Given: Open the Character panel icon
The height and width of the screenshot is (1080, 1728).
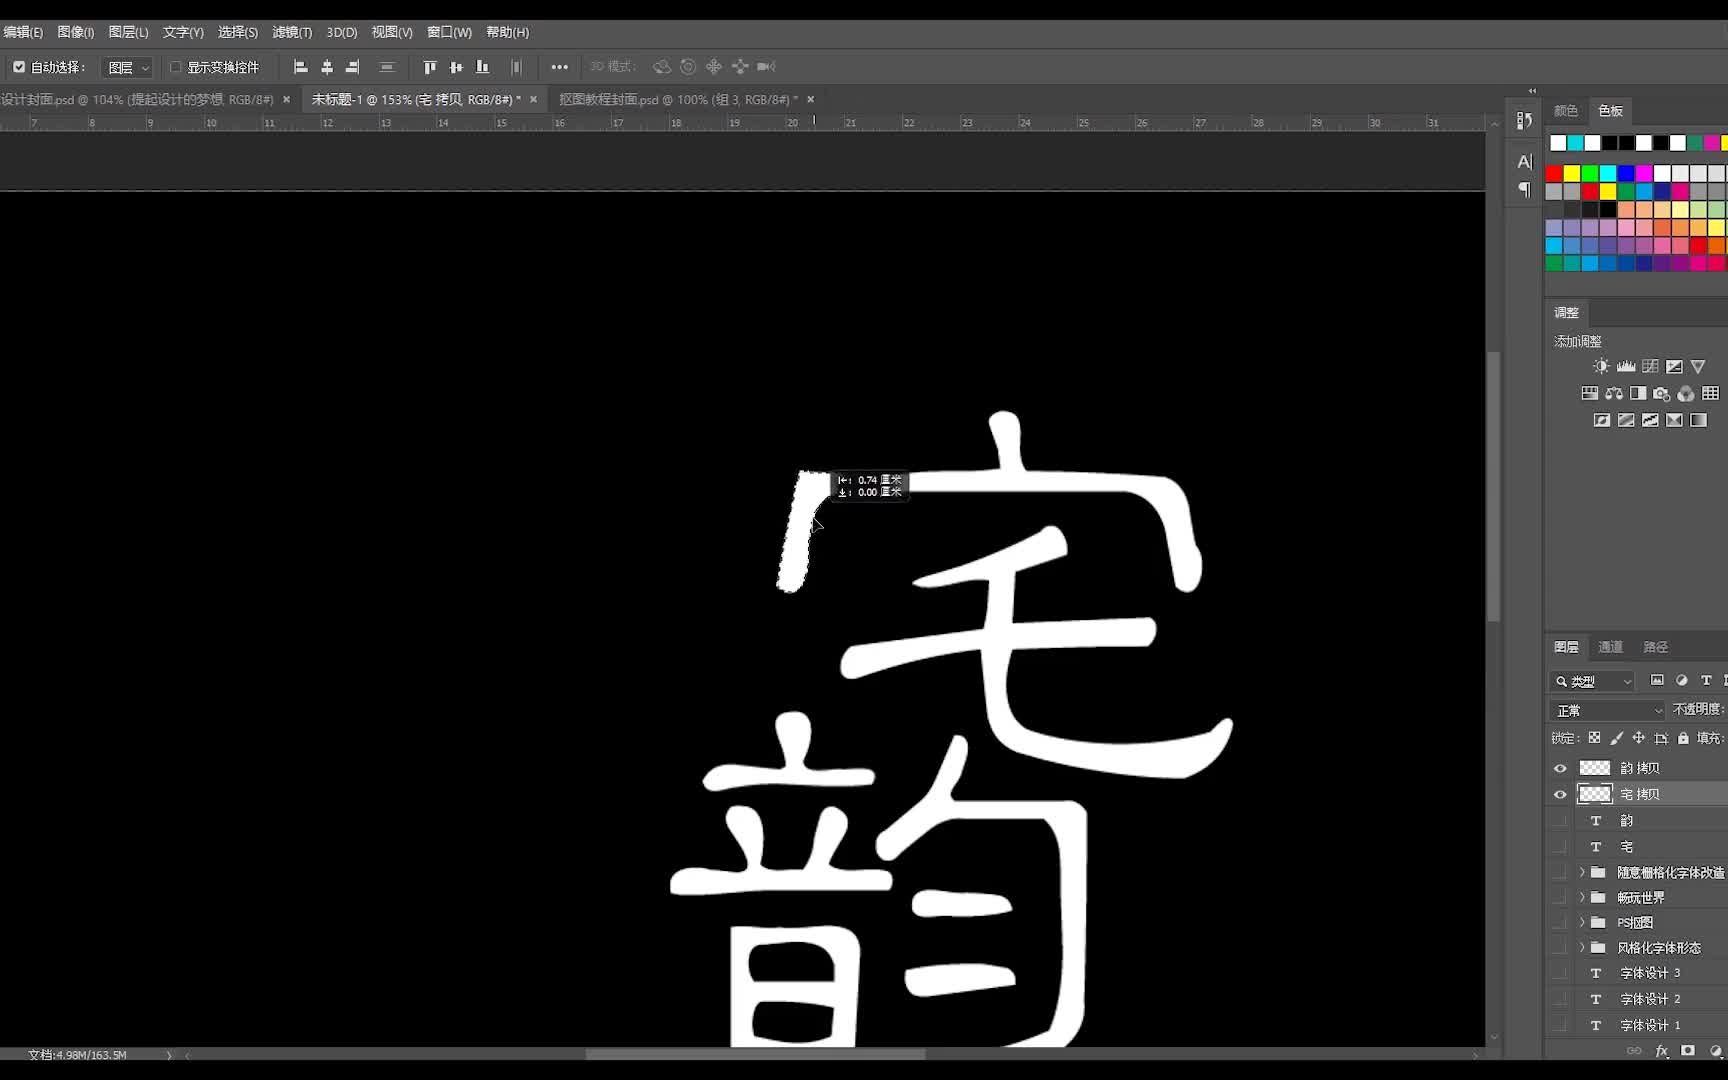Looking at the screenshot, I should click(1524, 162).
